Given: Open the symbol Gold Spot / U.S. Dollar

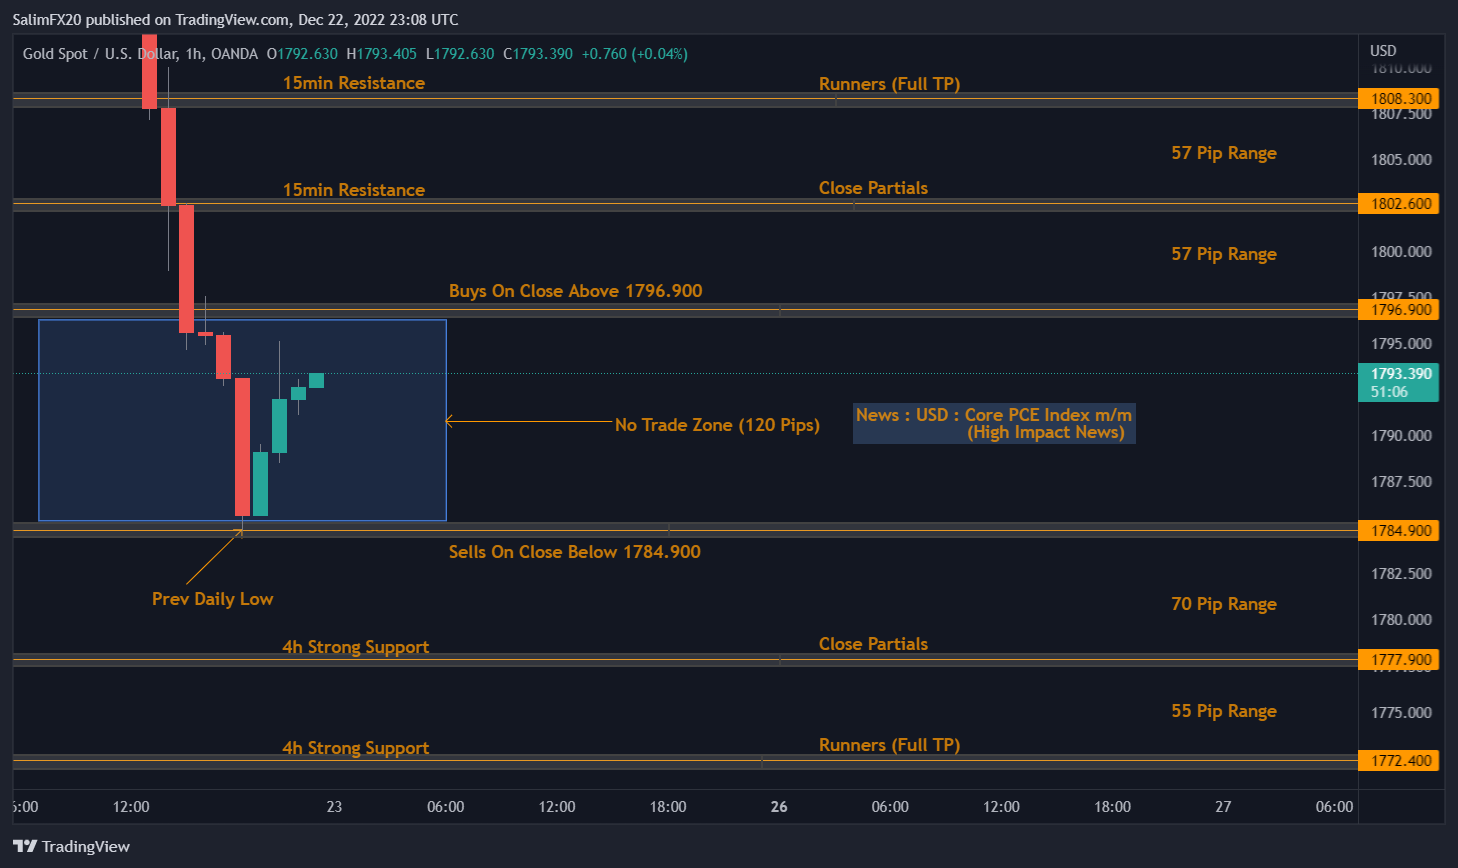Looking at the screenshot, I should pos(100,54).
